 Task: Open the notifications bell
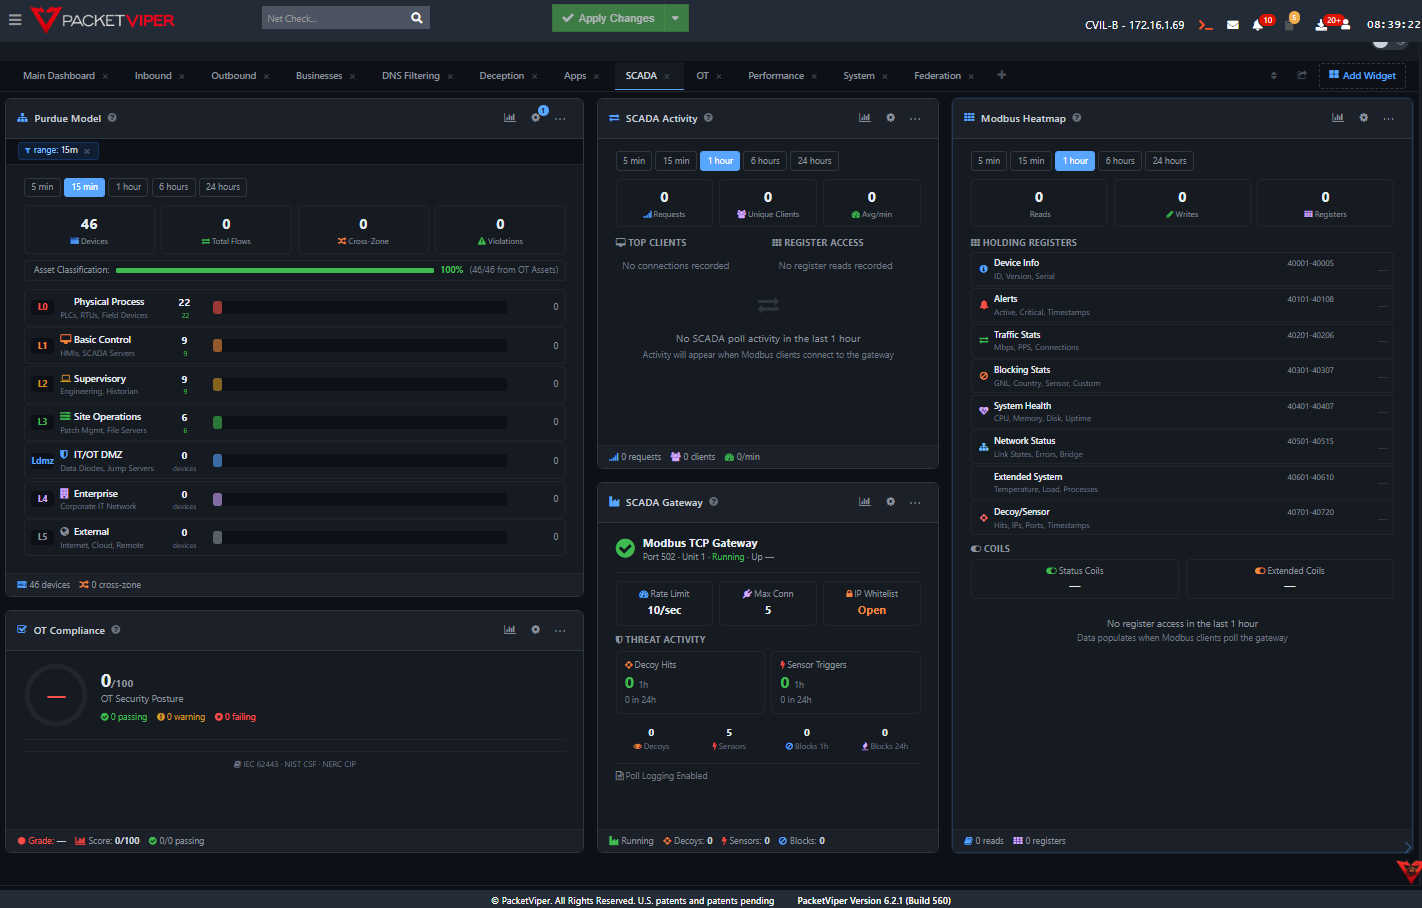coord(1258,25)
